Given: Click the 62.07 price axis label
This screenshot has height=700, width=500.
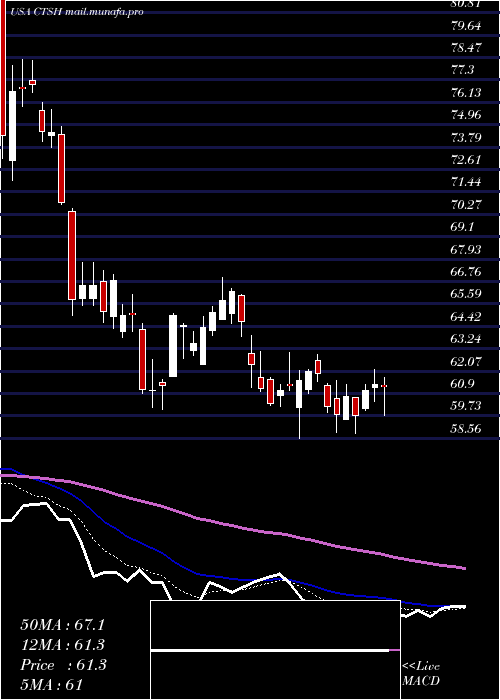Looking at the screenshot, I should coord(466,361).
